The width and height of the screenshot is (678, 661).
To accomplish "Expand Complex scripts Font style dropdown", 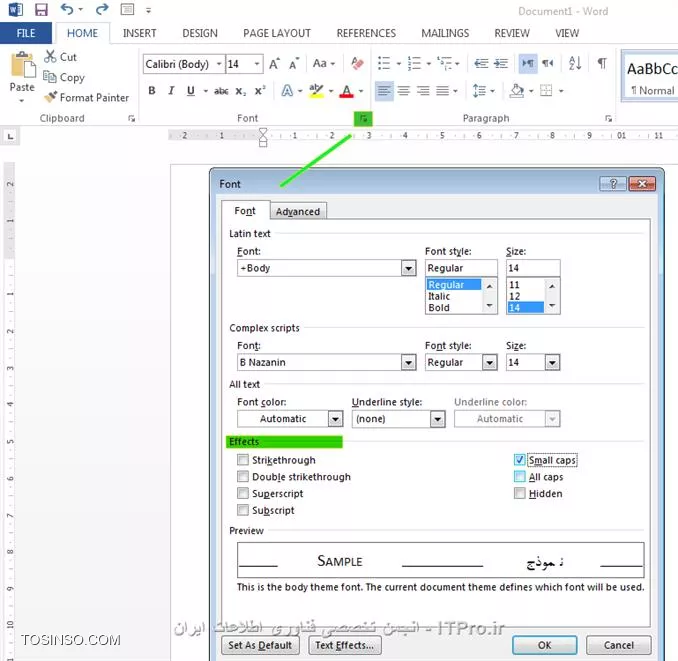I will click(x=489, y=362).
